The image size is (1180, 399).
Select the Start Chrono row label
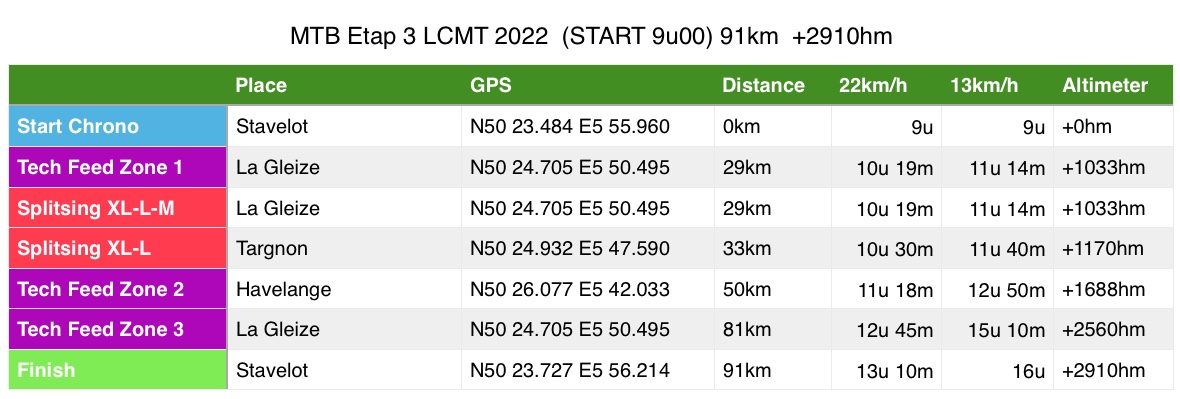click(x=118, y=126)
